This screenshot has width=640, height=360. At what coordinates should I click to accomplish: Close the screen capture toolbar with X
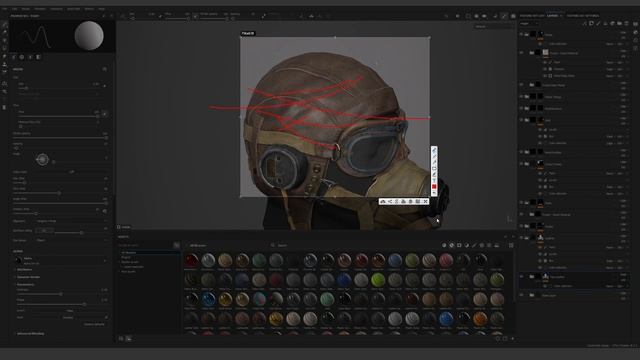pos(425,201)
